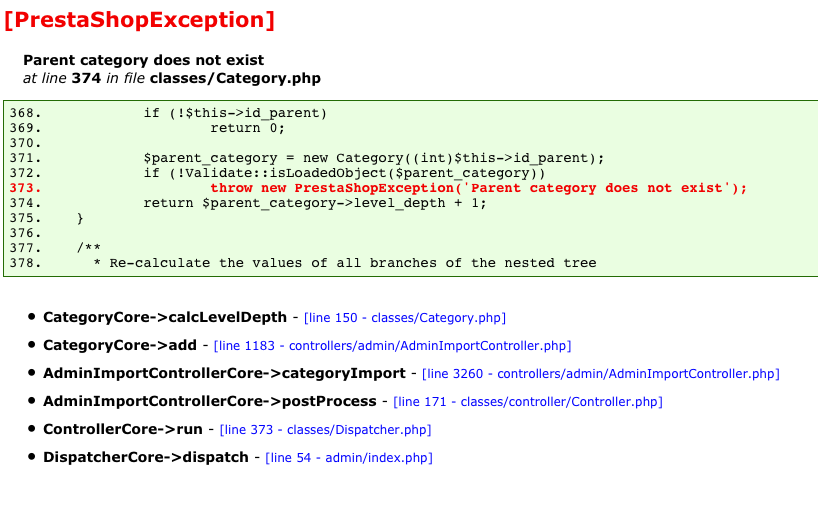Viewport: 818px width, 514px height.
Task: Click ControllerCore->run trace entry
Action: pos(123,429)
